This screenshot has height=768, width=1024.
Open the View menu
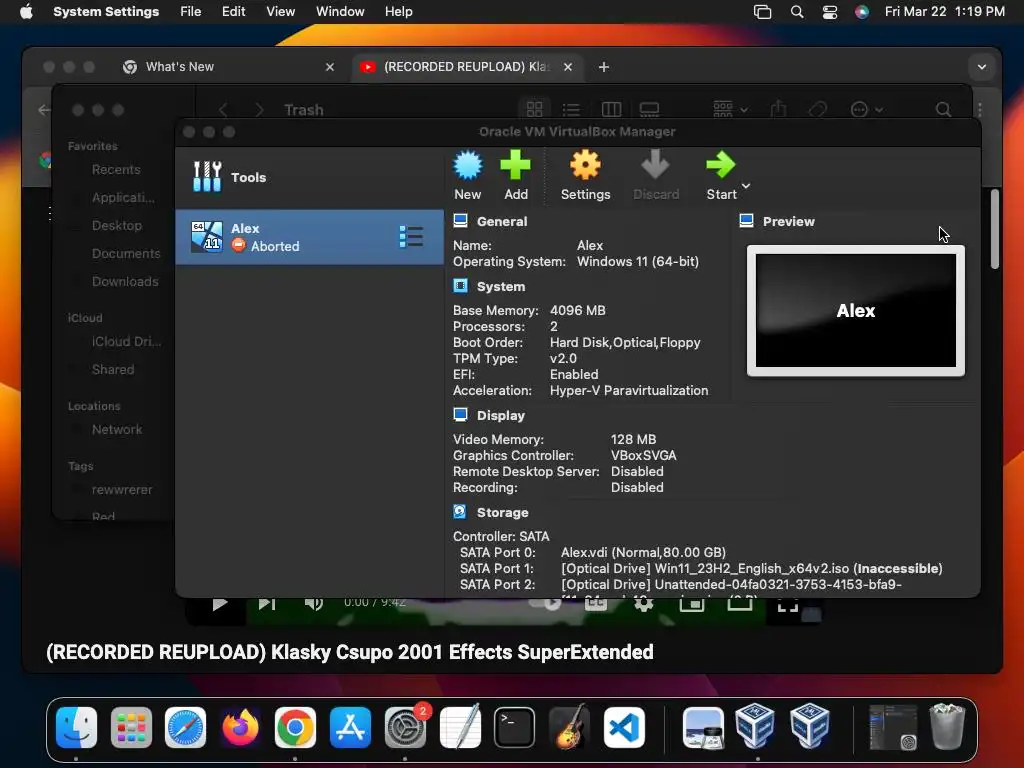coord(280,12)
